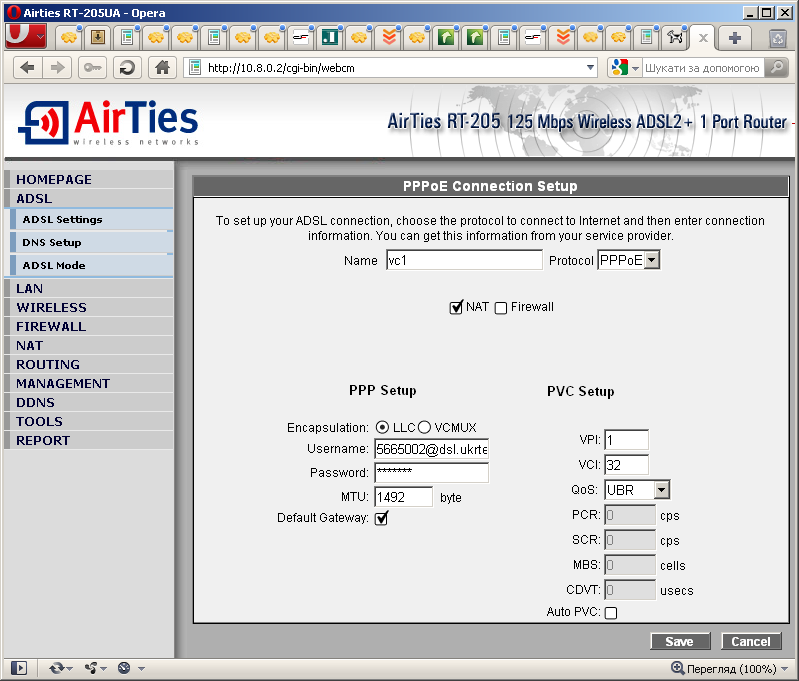Reload the page with the Reload button

127,67
